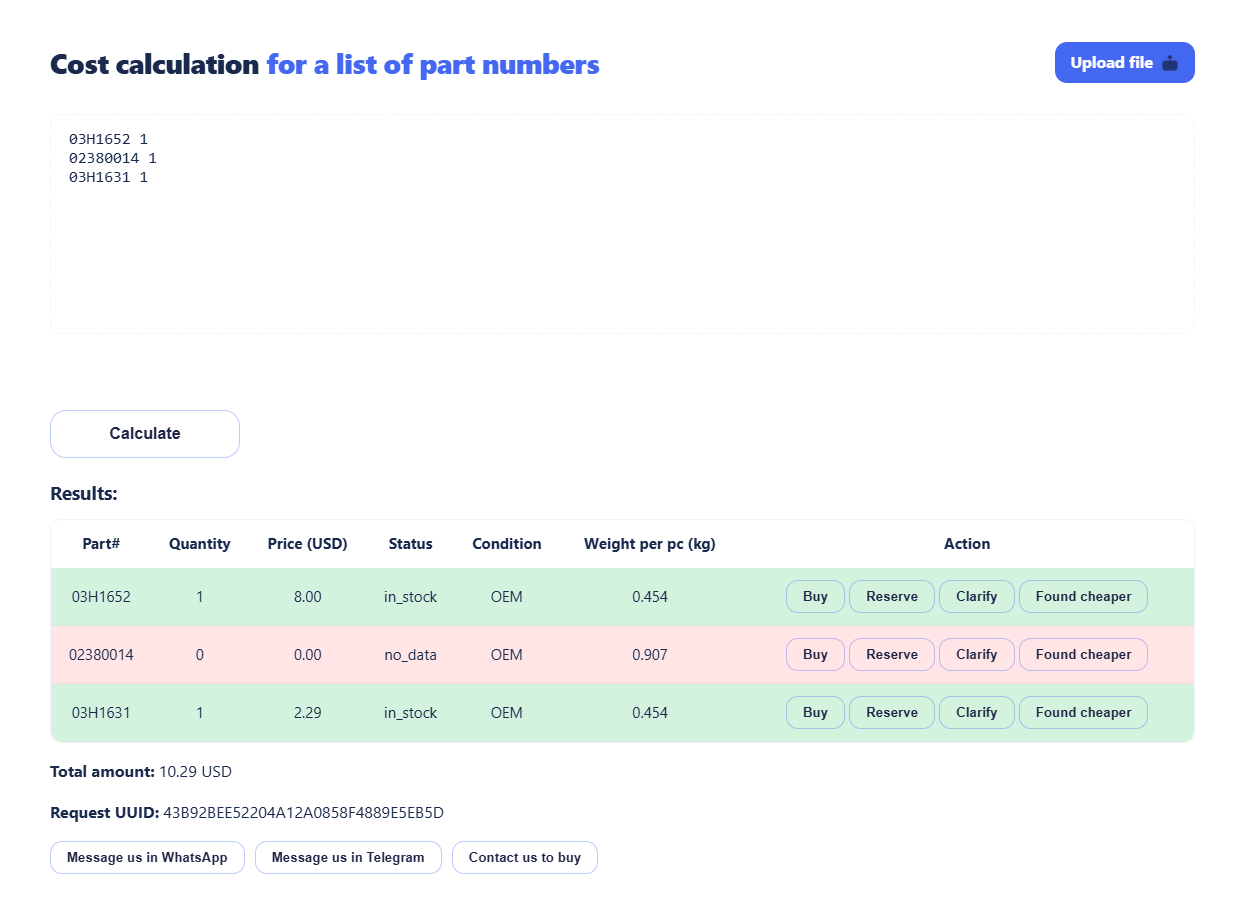Report Found cheaper for 02380014
The width and height of the screenshot is (1248, 918).
(1083, 655)
